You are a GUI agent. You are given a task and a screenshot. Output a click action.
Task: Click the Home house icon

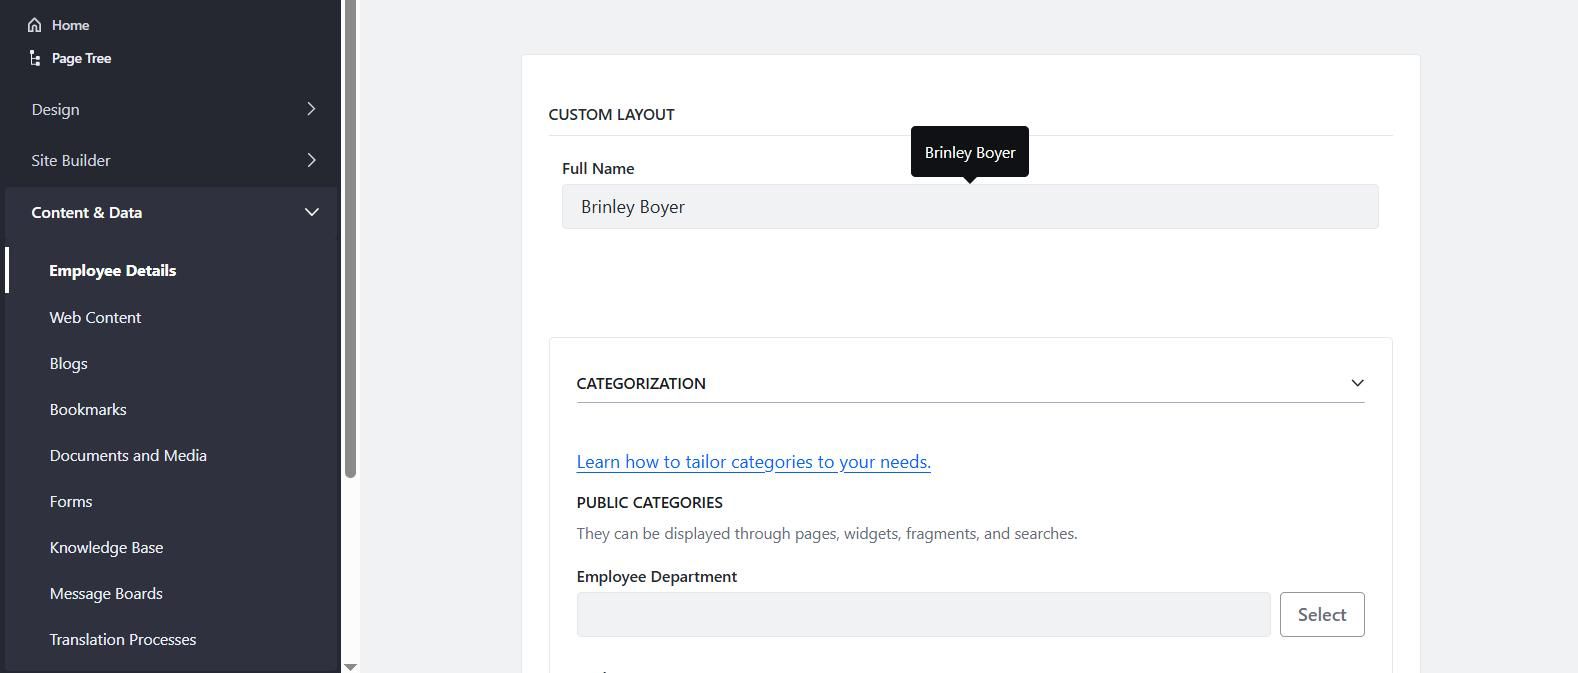35,25
